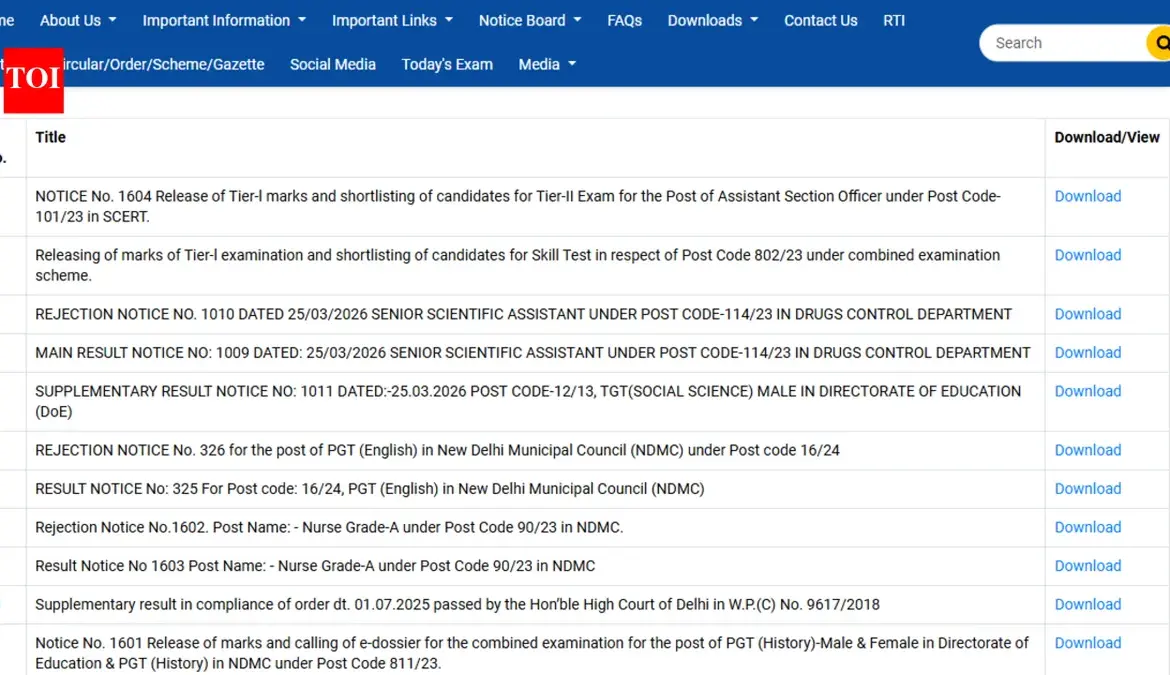Select Result Notice No: 325 title text
Image resolution: width=1170 pixels, height=675 pixels.
point(369,489)
